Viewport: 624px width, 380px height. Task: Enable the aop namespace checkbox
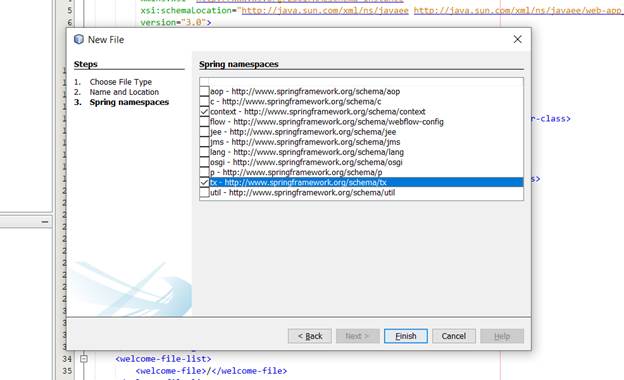coord(204,91)
